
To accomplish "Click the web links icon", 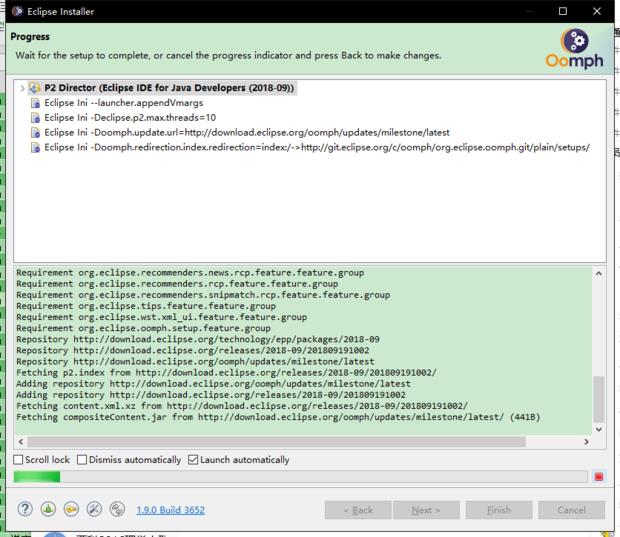I will 117,509.
